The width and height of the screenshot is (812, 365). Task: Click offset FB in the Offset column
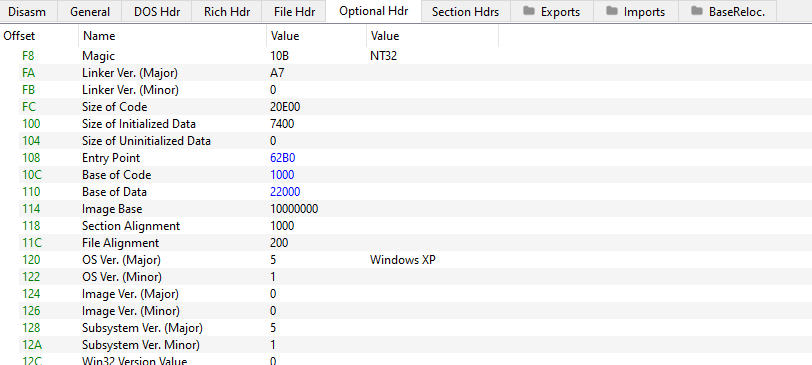(x=28, y=90)
